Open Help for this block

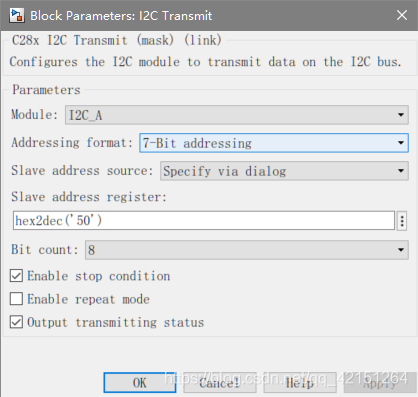pos(300,383)
